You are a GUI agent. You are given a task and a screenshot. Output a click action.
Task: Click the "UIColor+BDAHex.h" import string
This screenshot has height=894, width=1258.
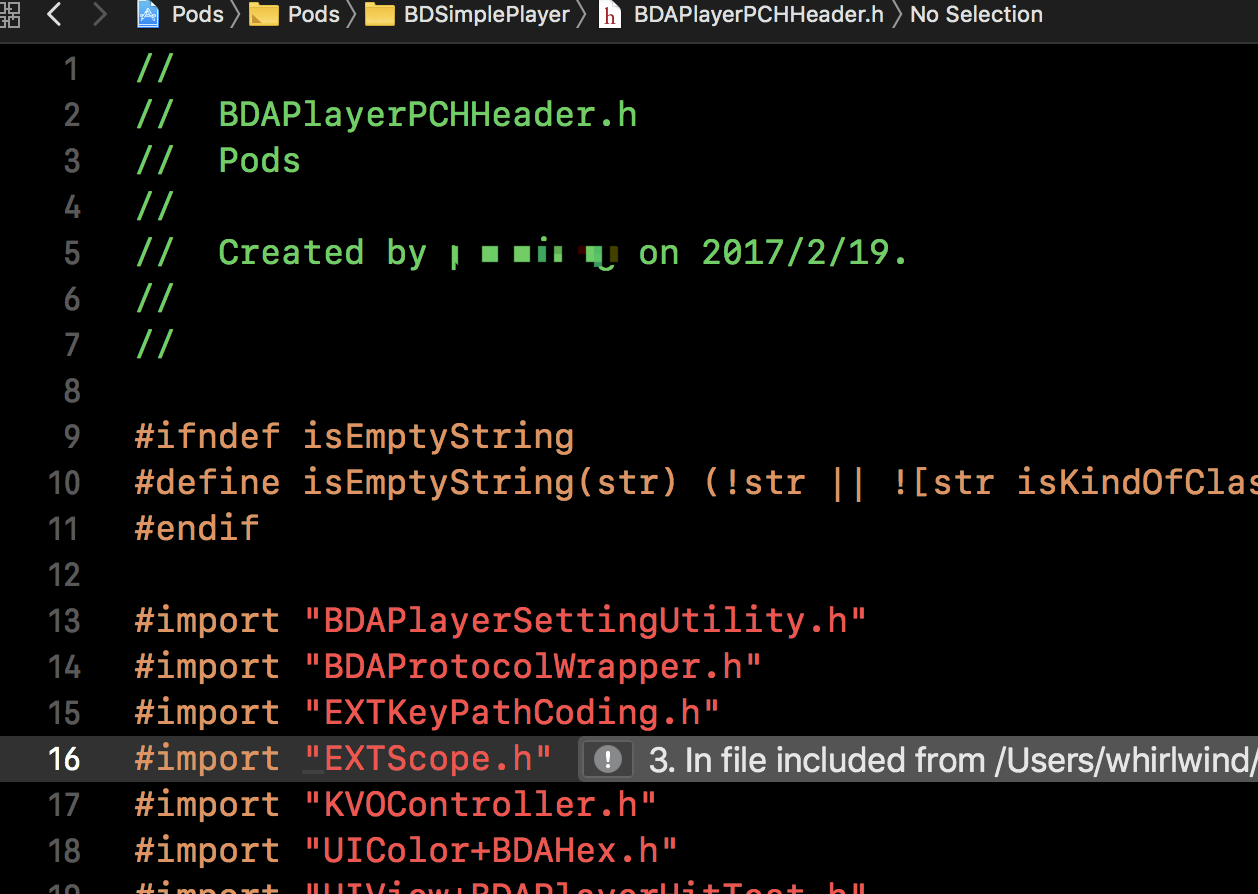click(491, 851)
